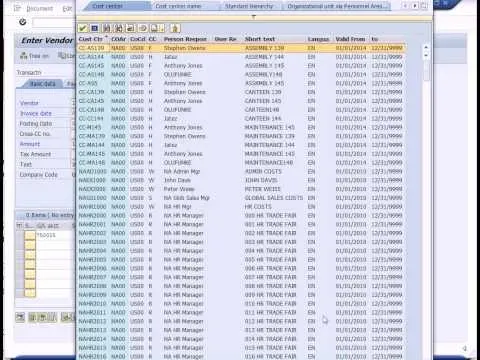This screenshot has height=360, width=480.
Task: Select row with short text CANTEEN 139
Action: pos(241,92)
